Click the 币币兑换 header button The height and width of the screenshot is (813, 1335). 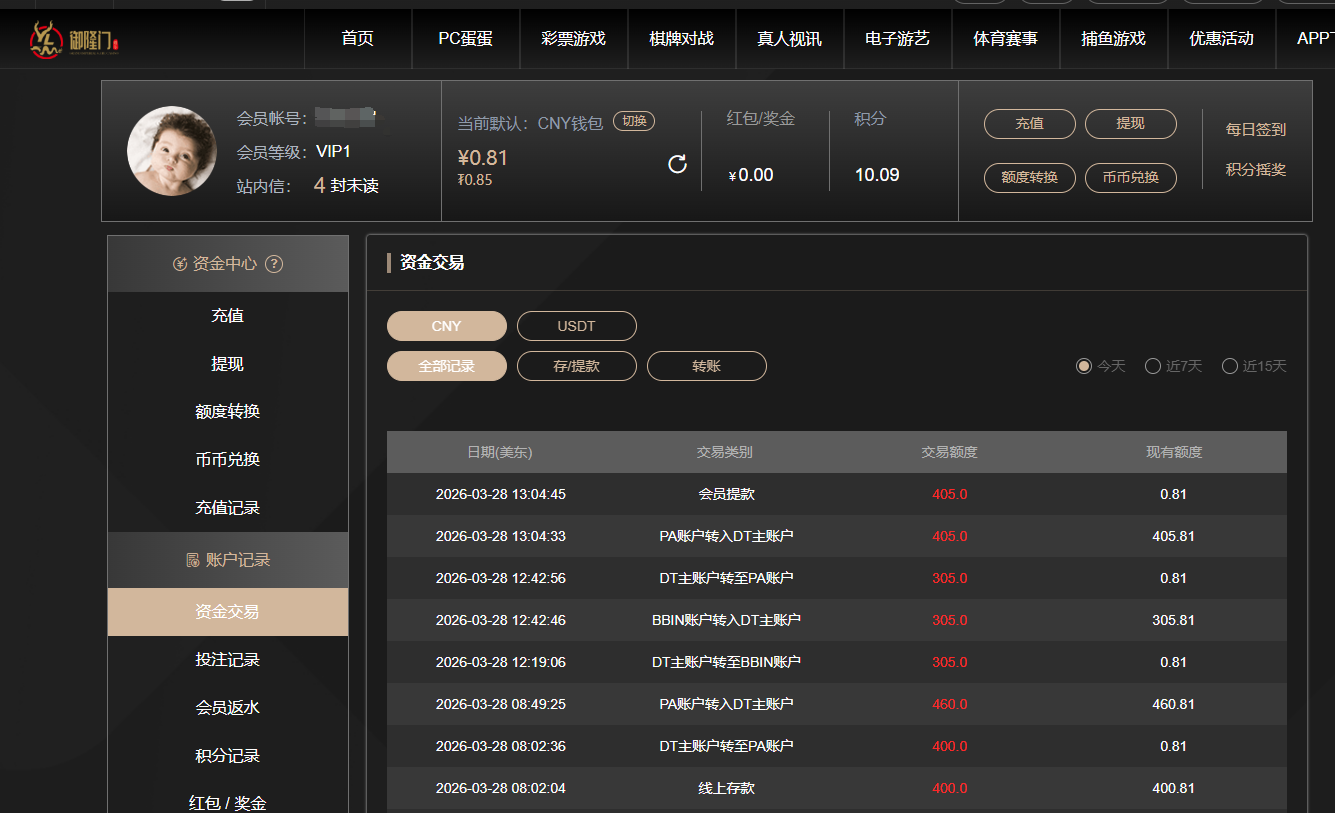[1130, 177]
